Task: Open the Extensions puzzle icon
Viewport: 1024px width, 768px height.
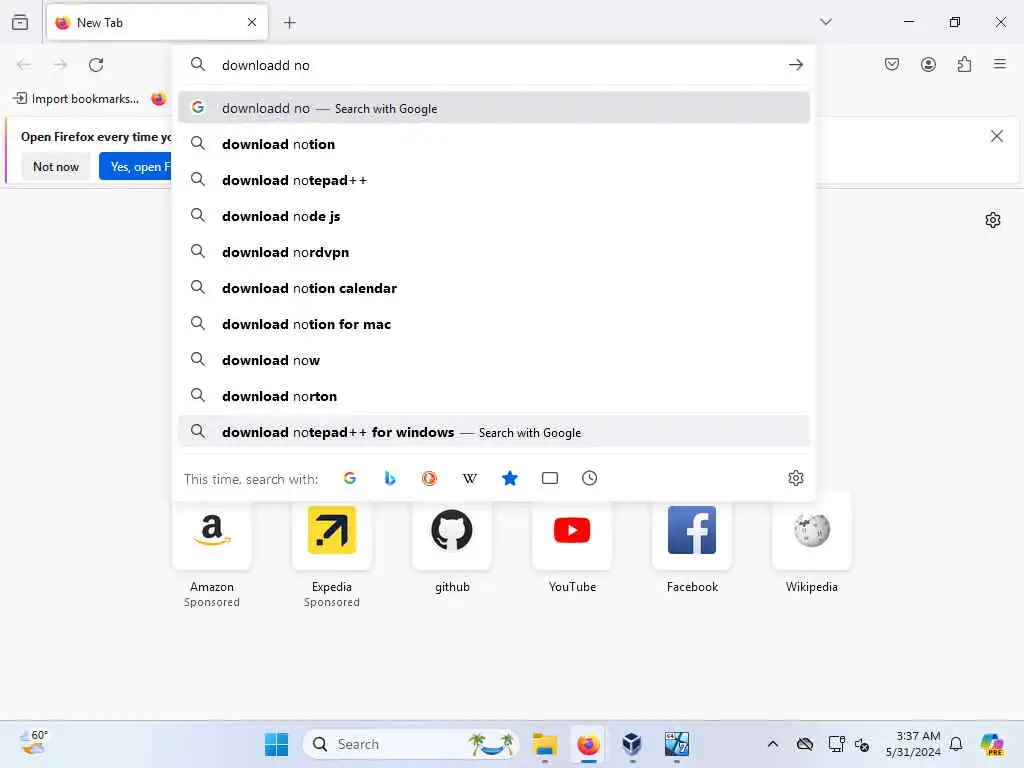Action: 964,64
